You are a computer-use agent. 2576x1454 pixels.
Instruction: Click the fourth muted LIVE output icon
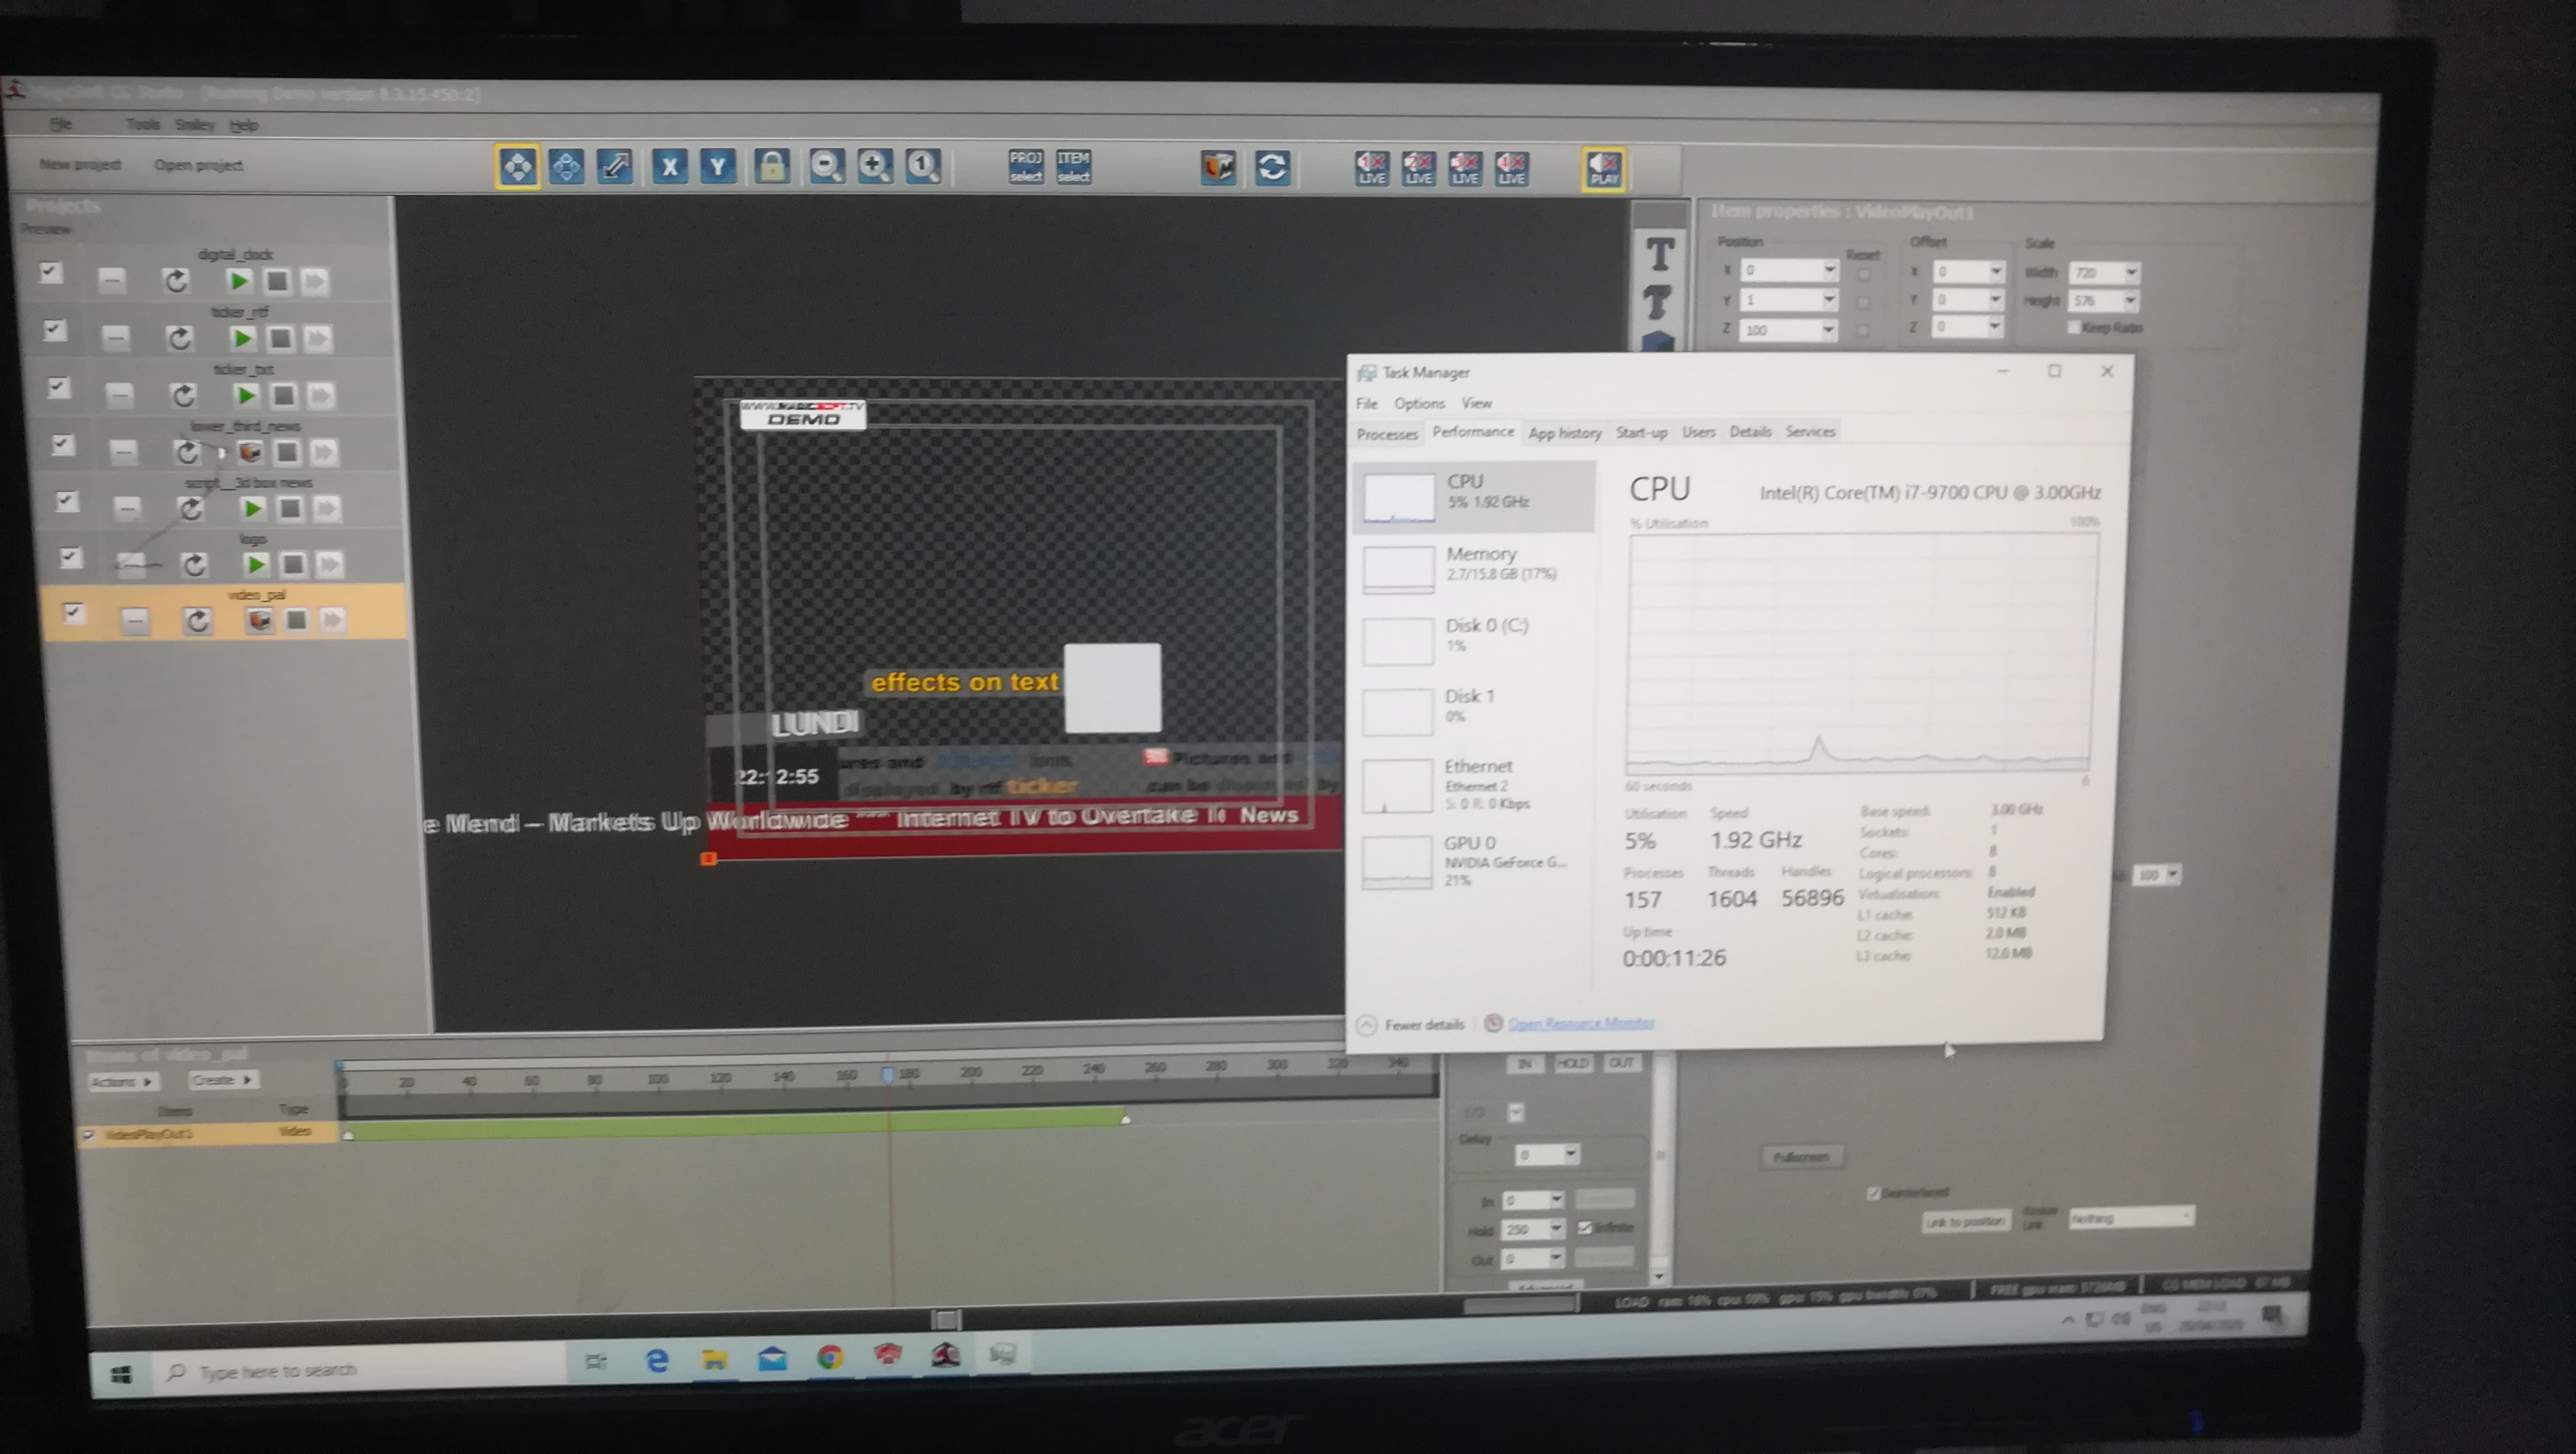(x=1511, y=168)
